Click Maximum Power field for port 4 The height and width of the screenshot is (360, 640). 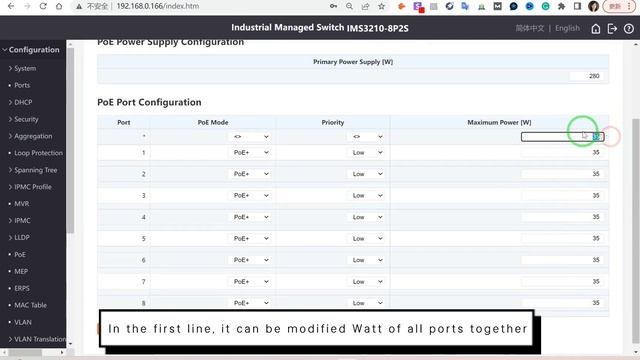tap(562, 217)
